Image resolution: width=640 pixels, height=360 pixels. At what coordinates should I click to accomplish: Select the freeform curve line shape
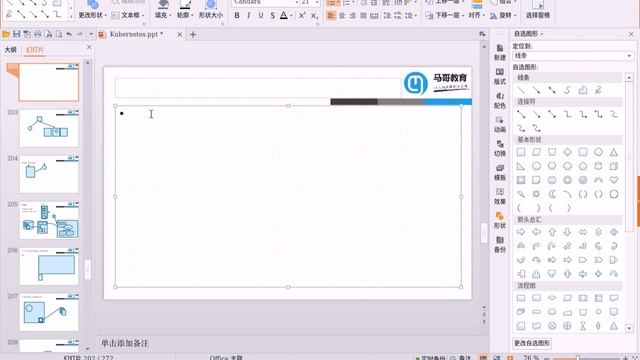[598, 90]
